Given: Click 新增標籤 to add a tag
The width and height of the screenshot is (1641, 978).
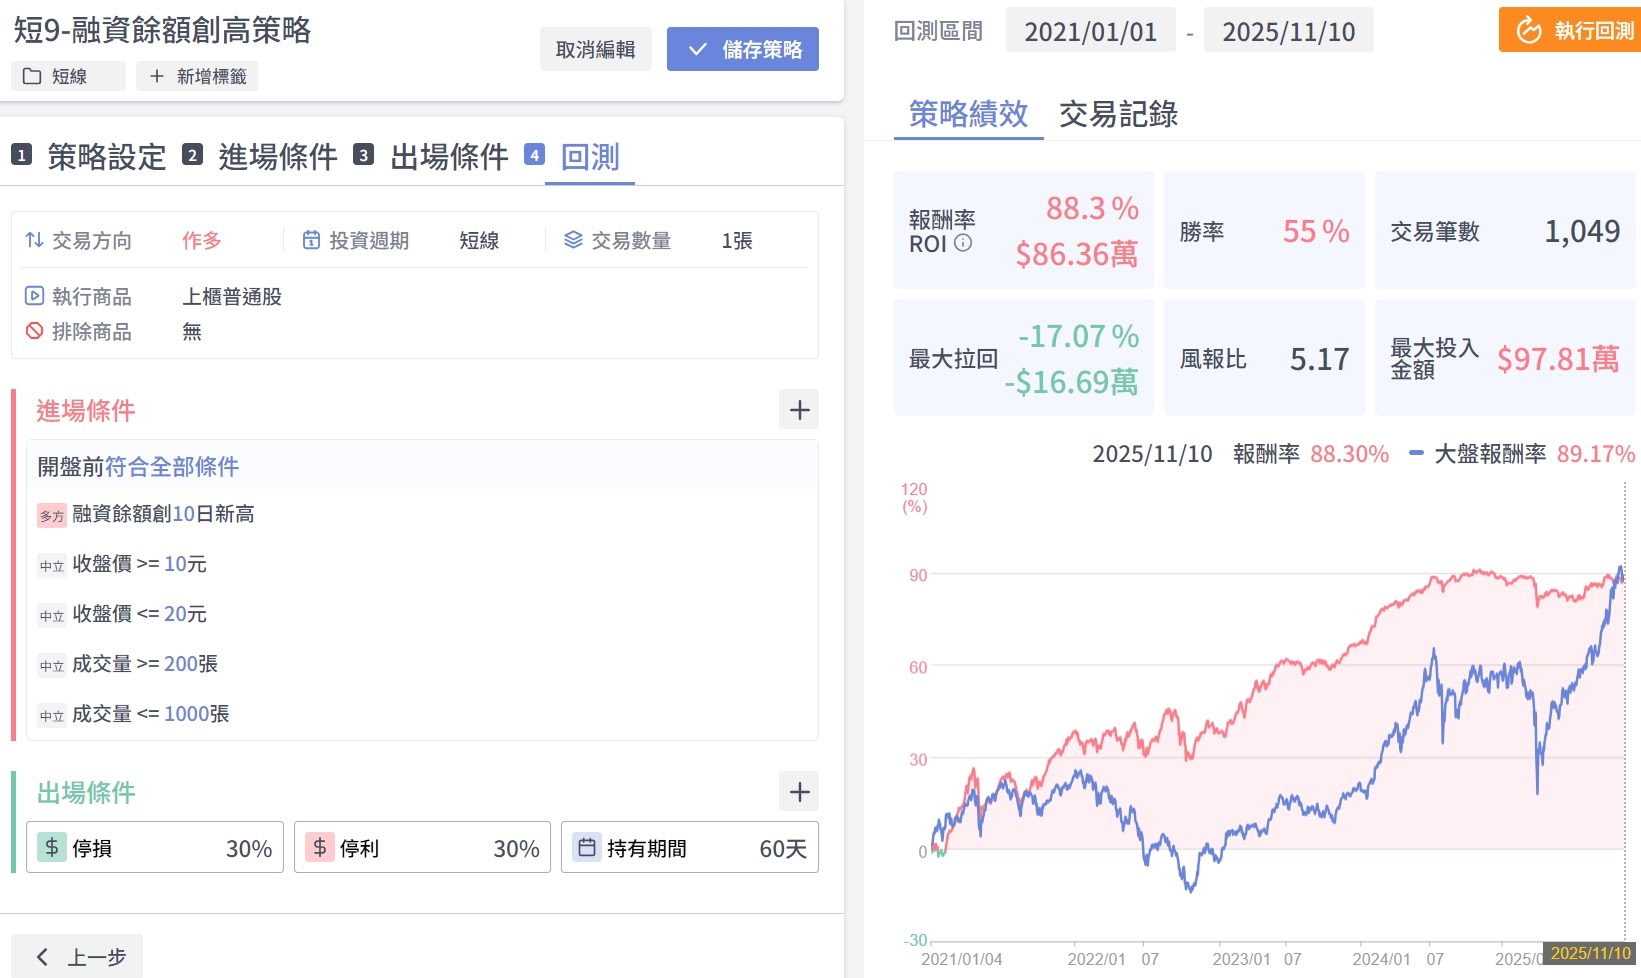Looking at the screenshot, I should [197, 76].
